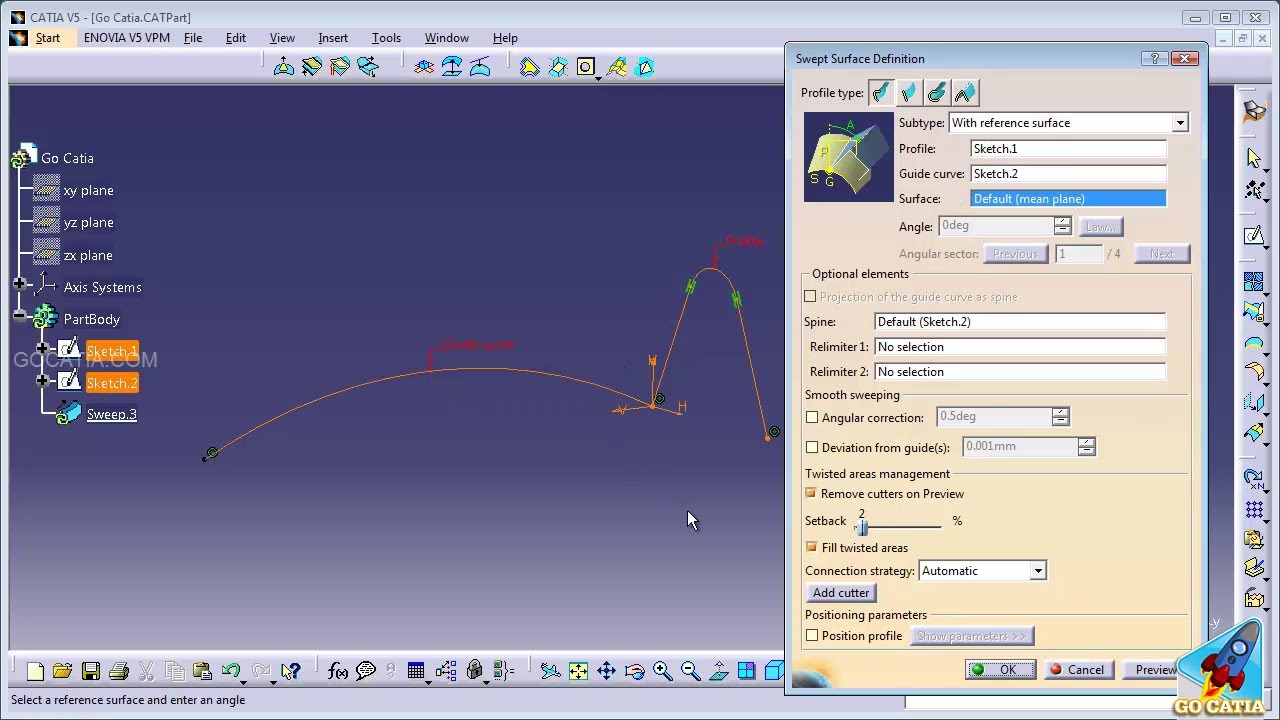1280x720 pixels.
Task: Enable the Position profile checkbox
Action: point(812,636)
